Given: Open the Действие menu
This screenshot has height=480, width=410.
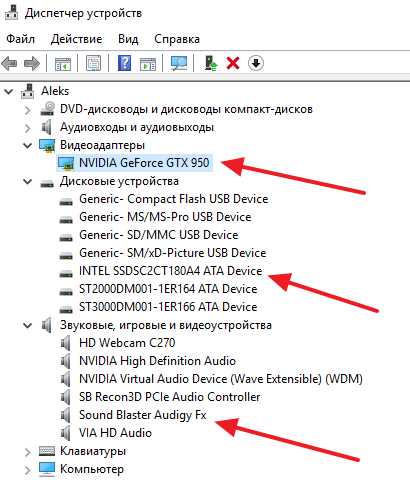Looking at the screenshot, I should tap(76, 39).
